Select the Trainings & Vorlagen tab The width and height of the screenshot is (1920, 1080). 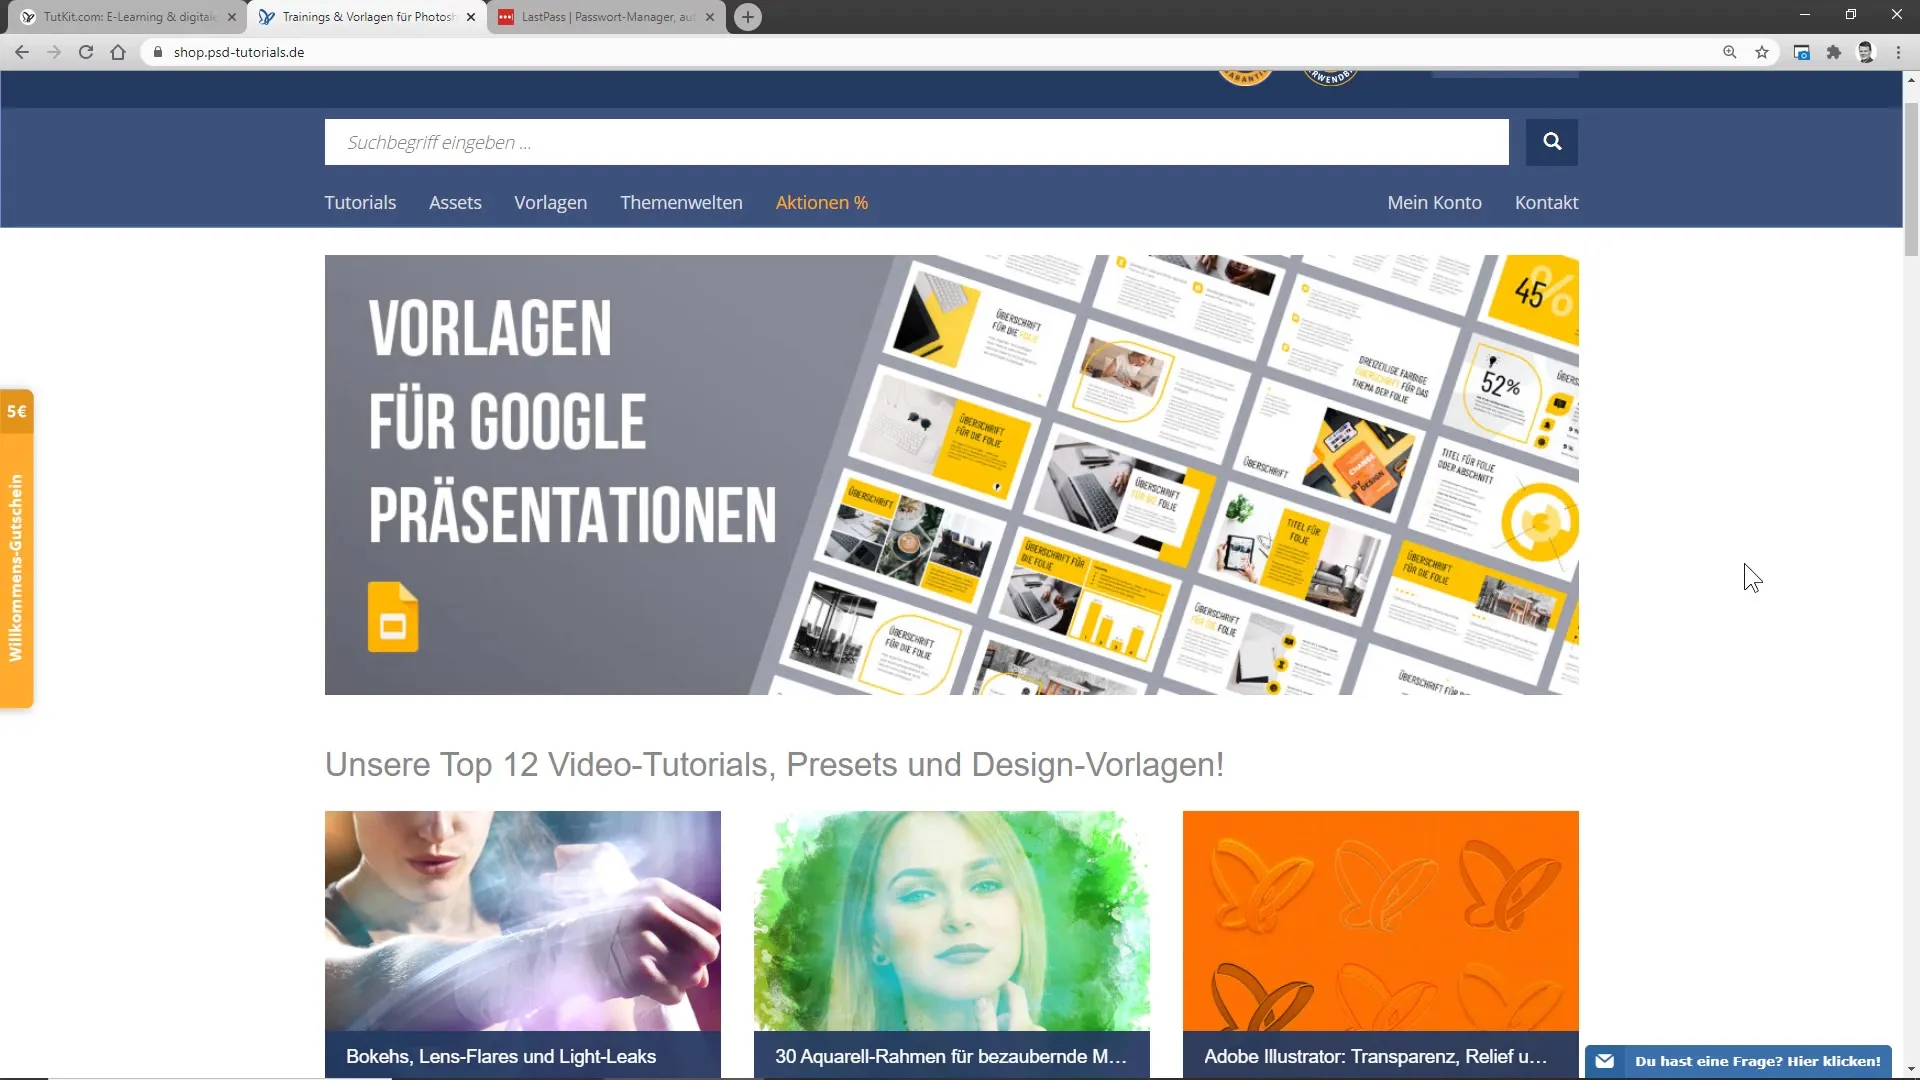[x=367, y=17]
